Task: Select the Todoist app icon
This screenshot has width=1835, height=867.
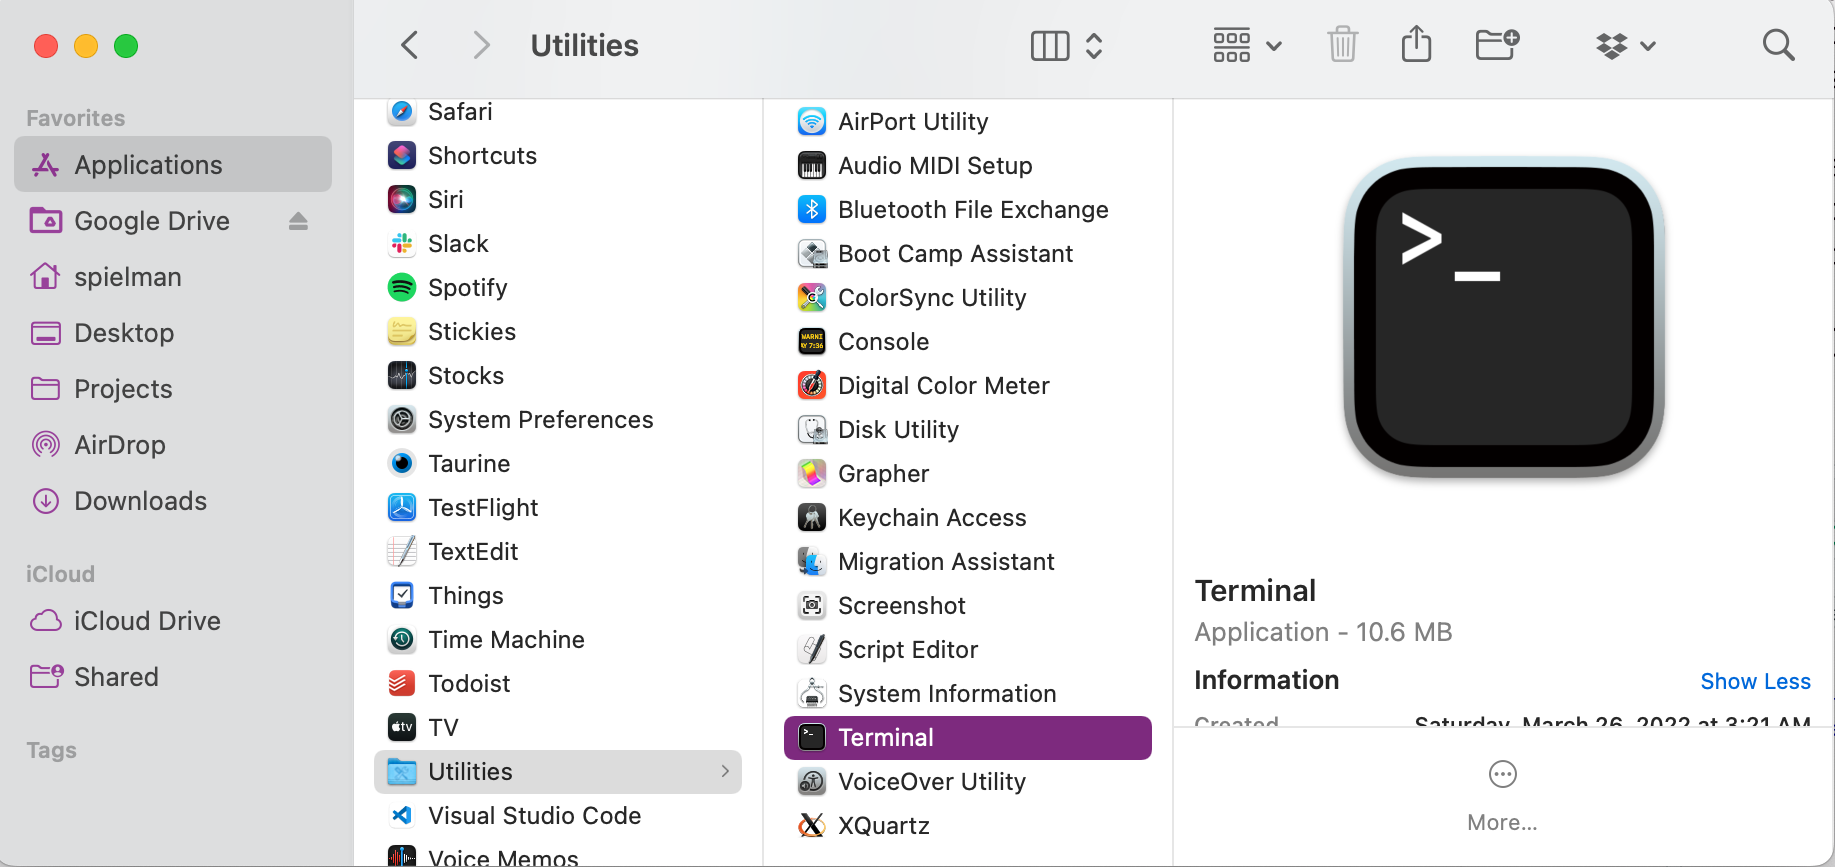Action: tap(402, 684)
